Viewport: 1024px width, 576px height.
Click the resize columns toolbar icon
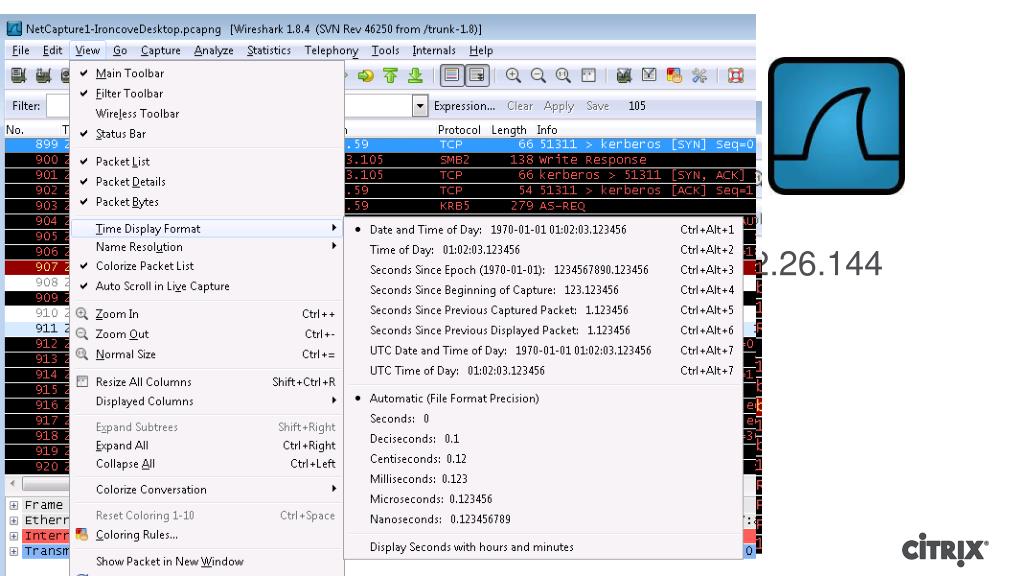(x=588, y=76)
